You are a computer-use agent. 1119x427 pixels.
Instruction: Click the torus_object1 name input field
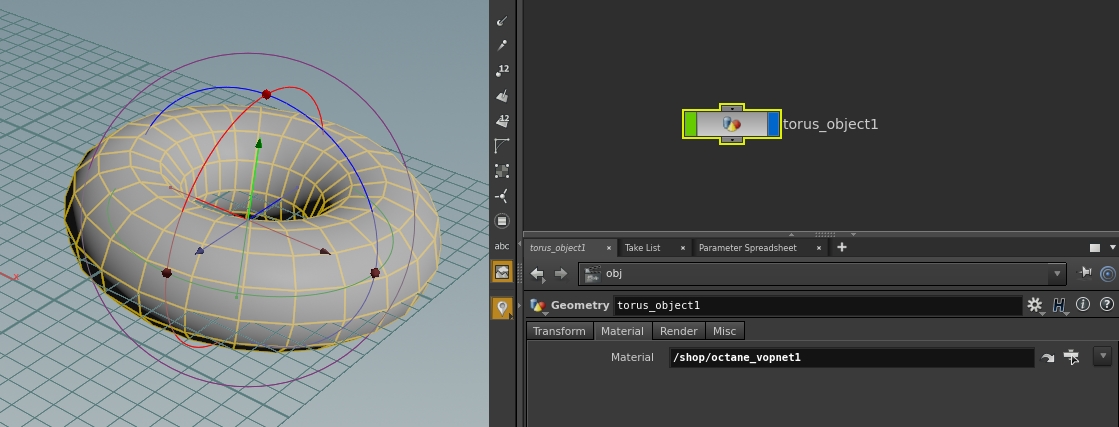coord(818,306)
